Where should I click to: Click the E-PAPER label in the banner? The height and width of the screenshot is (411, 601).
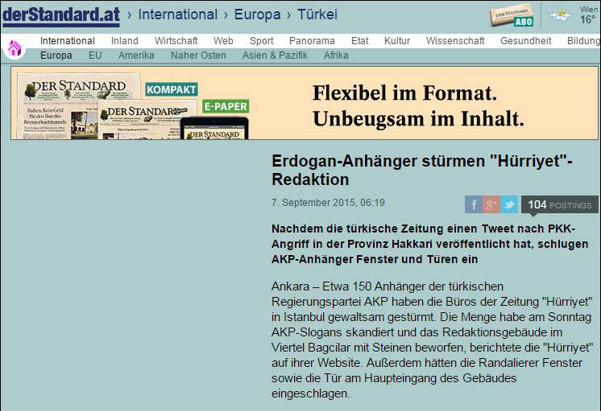pyautogui.click(x=225, y=106)
